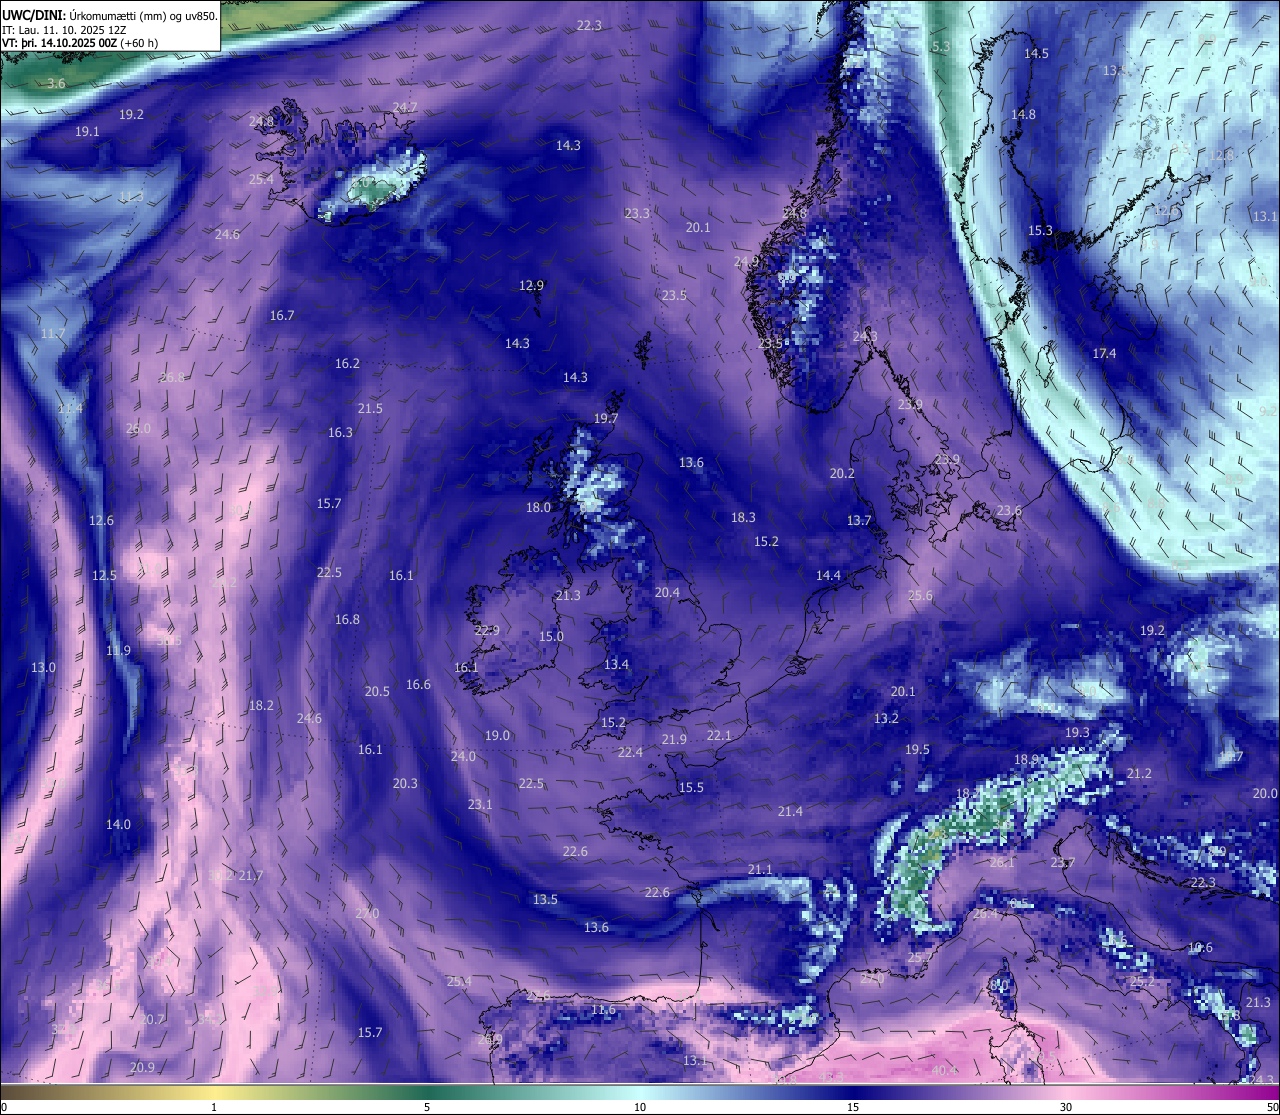Click the 19.7 value north of Scotland

tap(606, 419)
